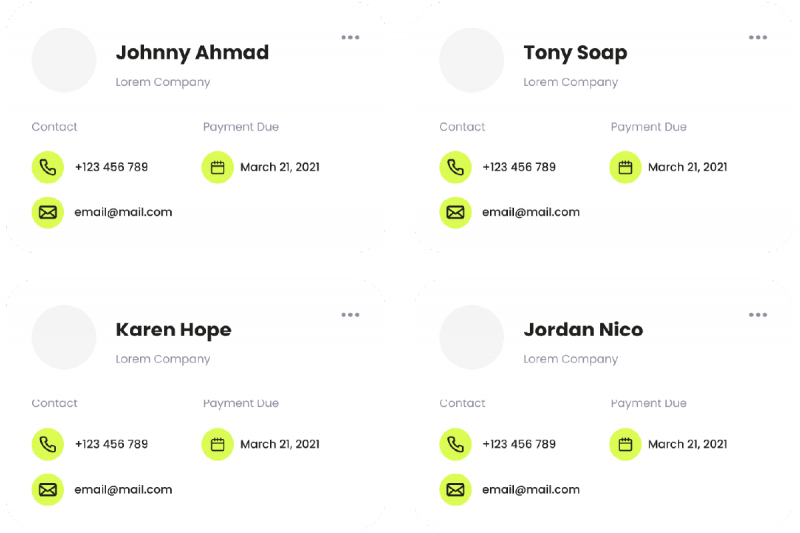Click calendar icon on Karen Hope's card

(217, 444)
